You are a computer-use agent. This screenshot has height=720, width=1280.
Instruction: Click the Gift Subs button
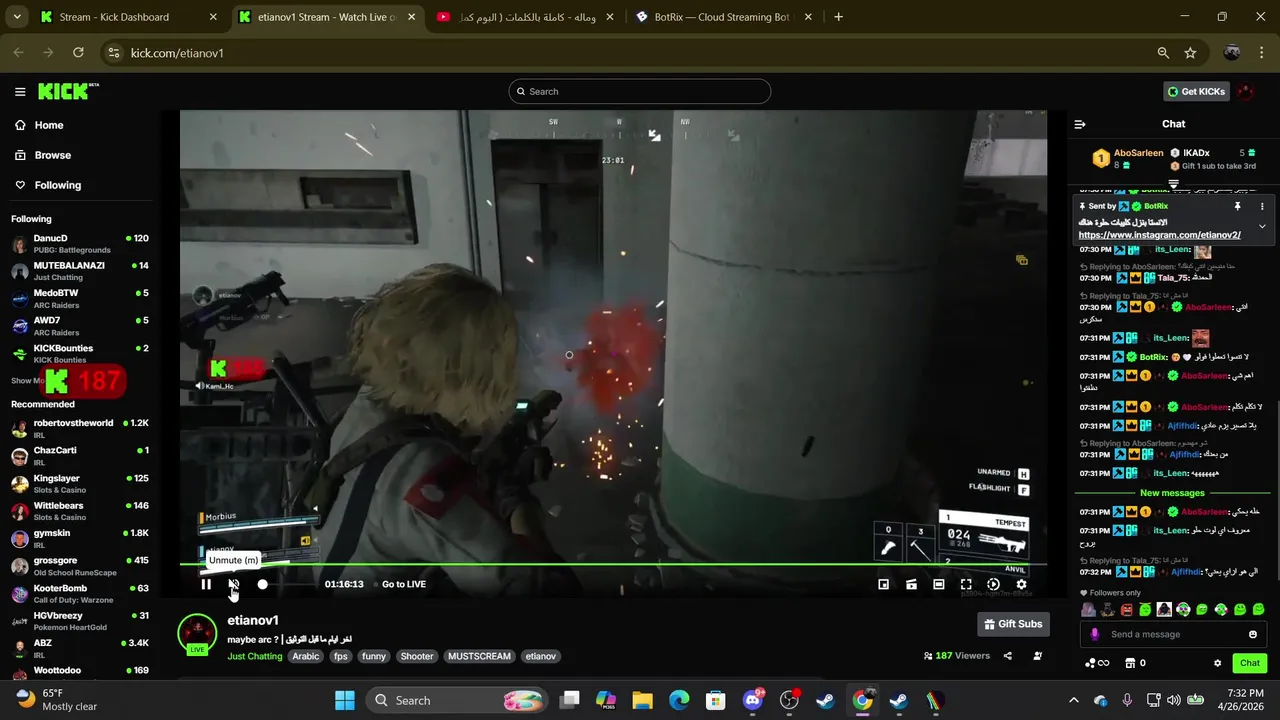pyautogui.click(x=1013, y=624)
